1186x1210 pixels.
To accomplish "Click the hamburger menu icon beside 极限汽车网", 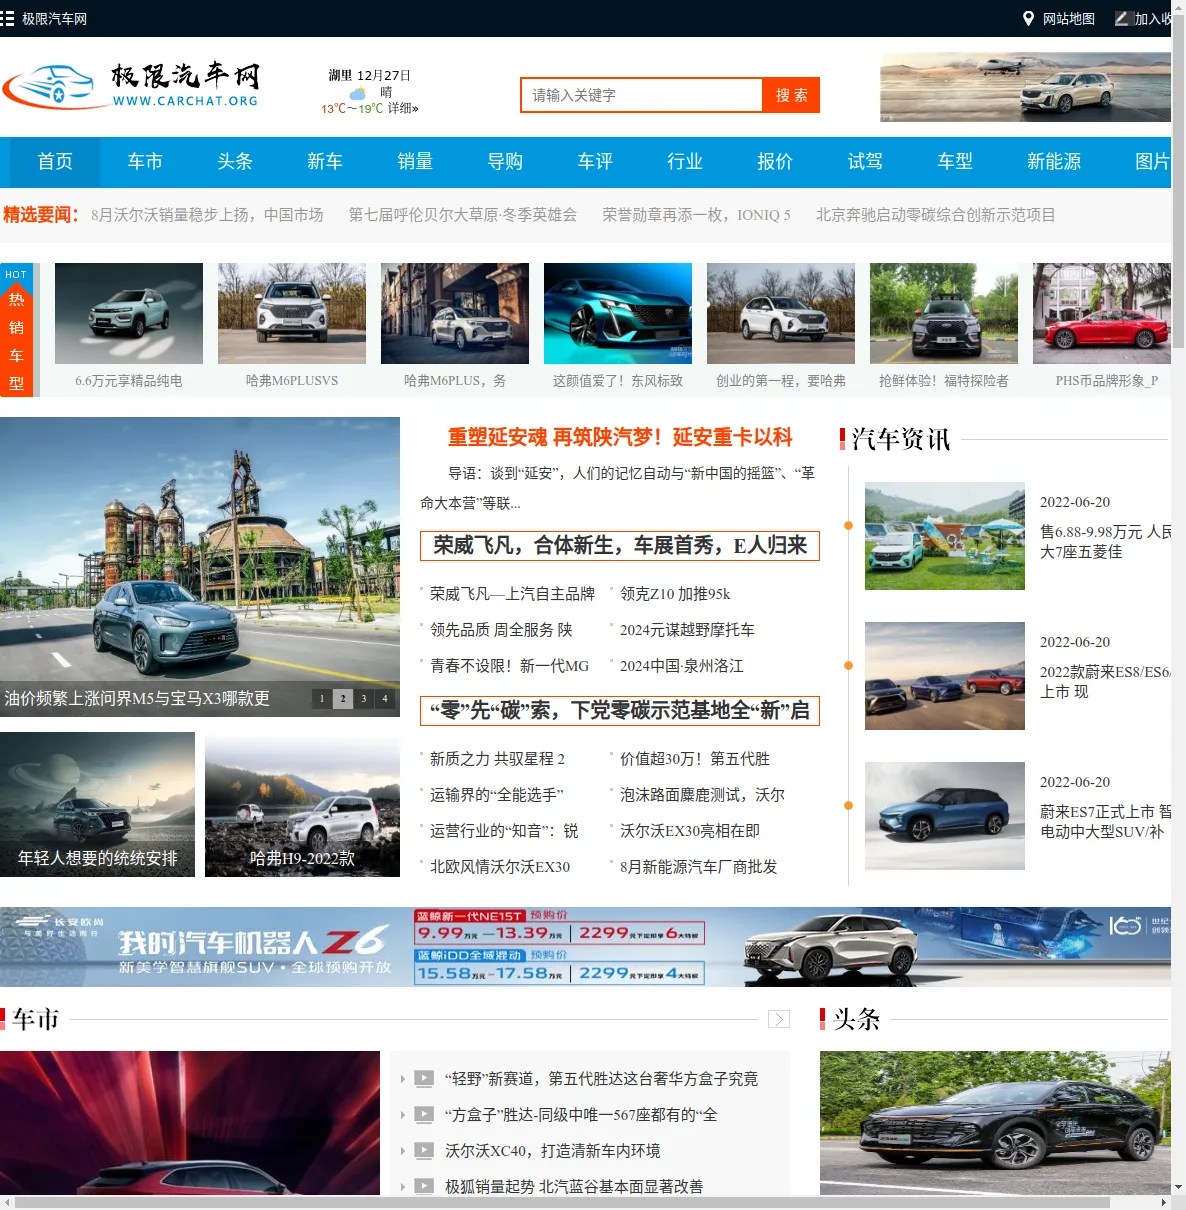I will [x=8, y=18].
